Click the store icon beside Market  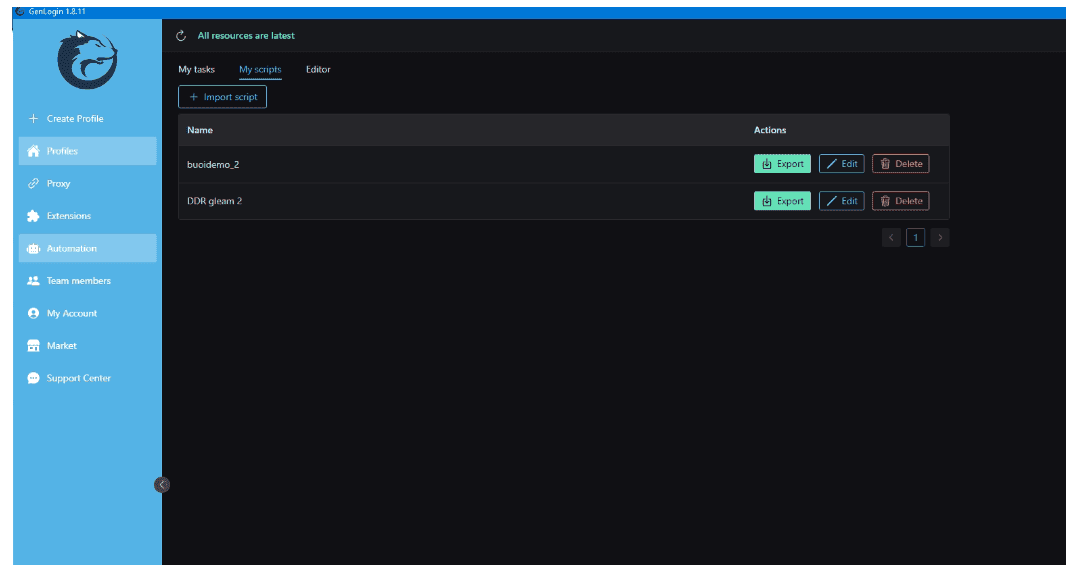tap(33, 345)
